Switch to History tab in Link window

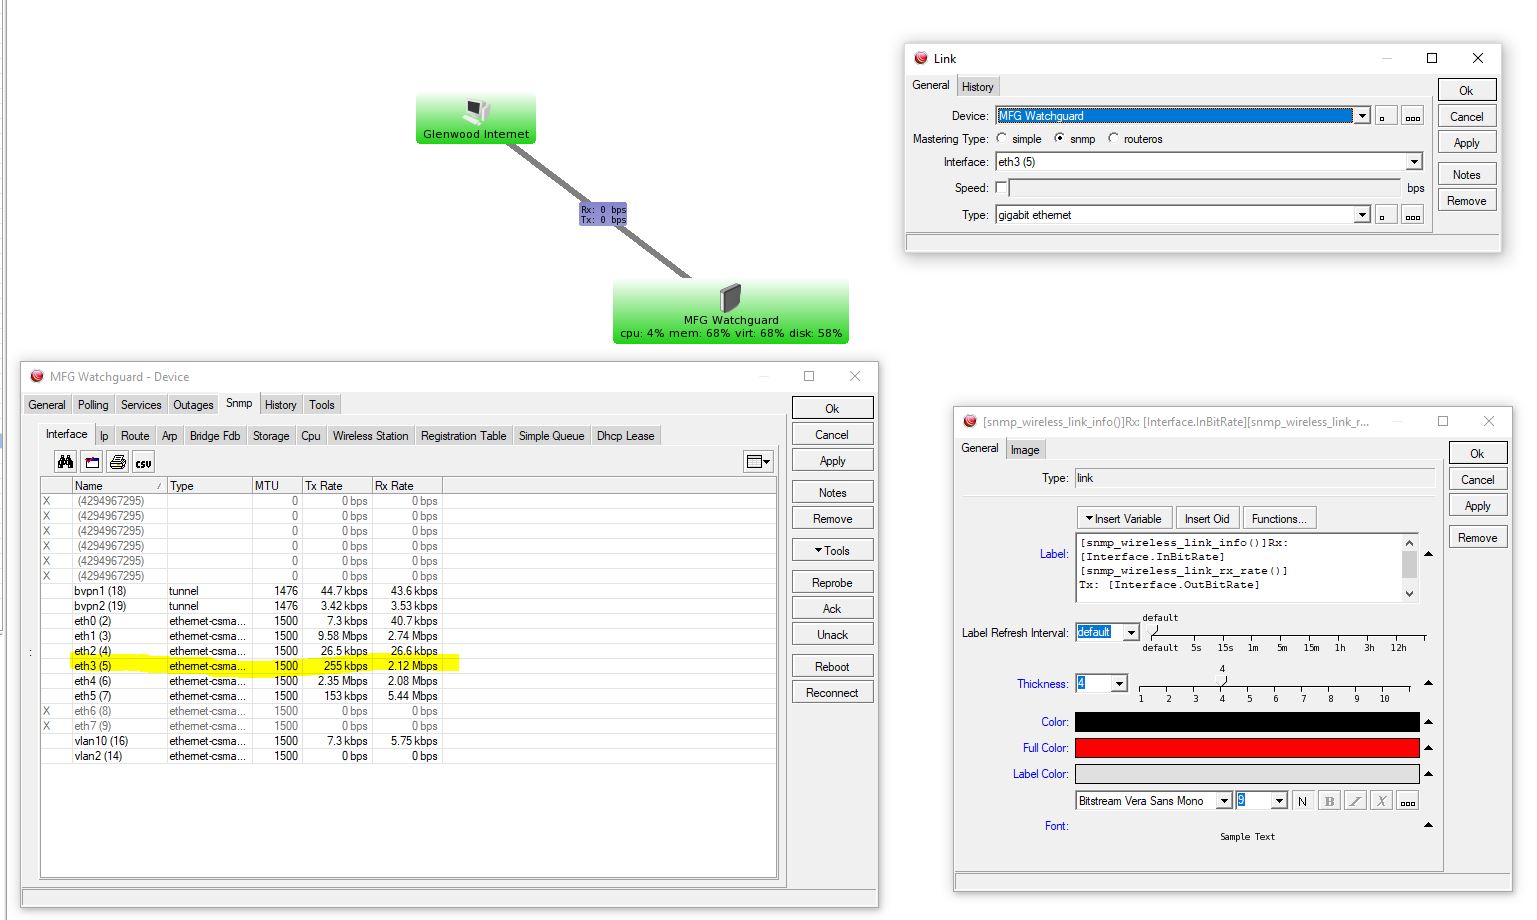(x=978, y=87)
